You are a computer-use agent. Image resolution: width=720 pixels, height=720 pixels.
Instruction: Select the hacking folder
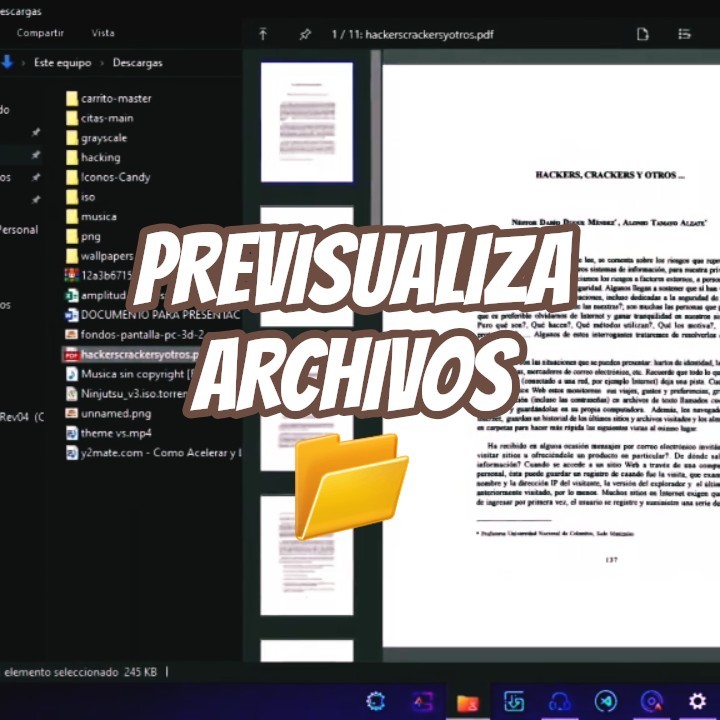point(93,158)
